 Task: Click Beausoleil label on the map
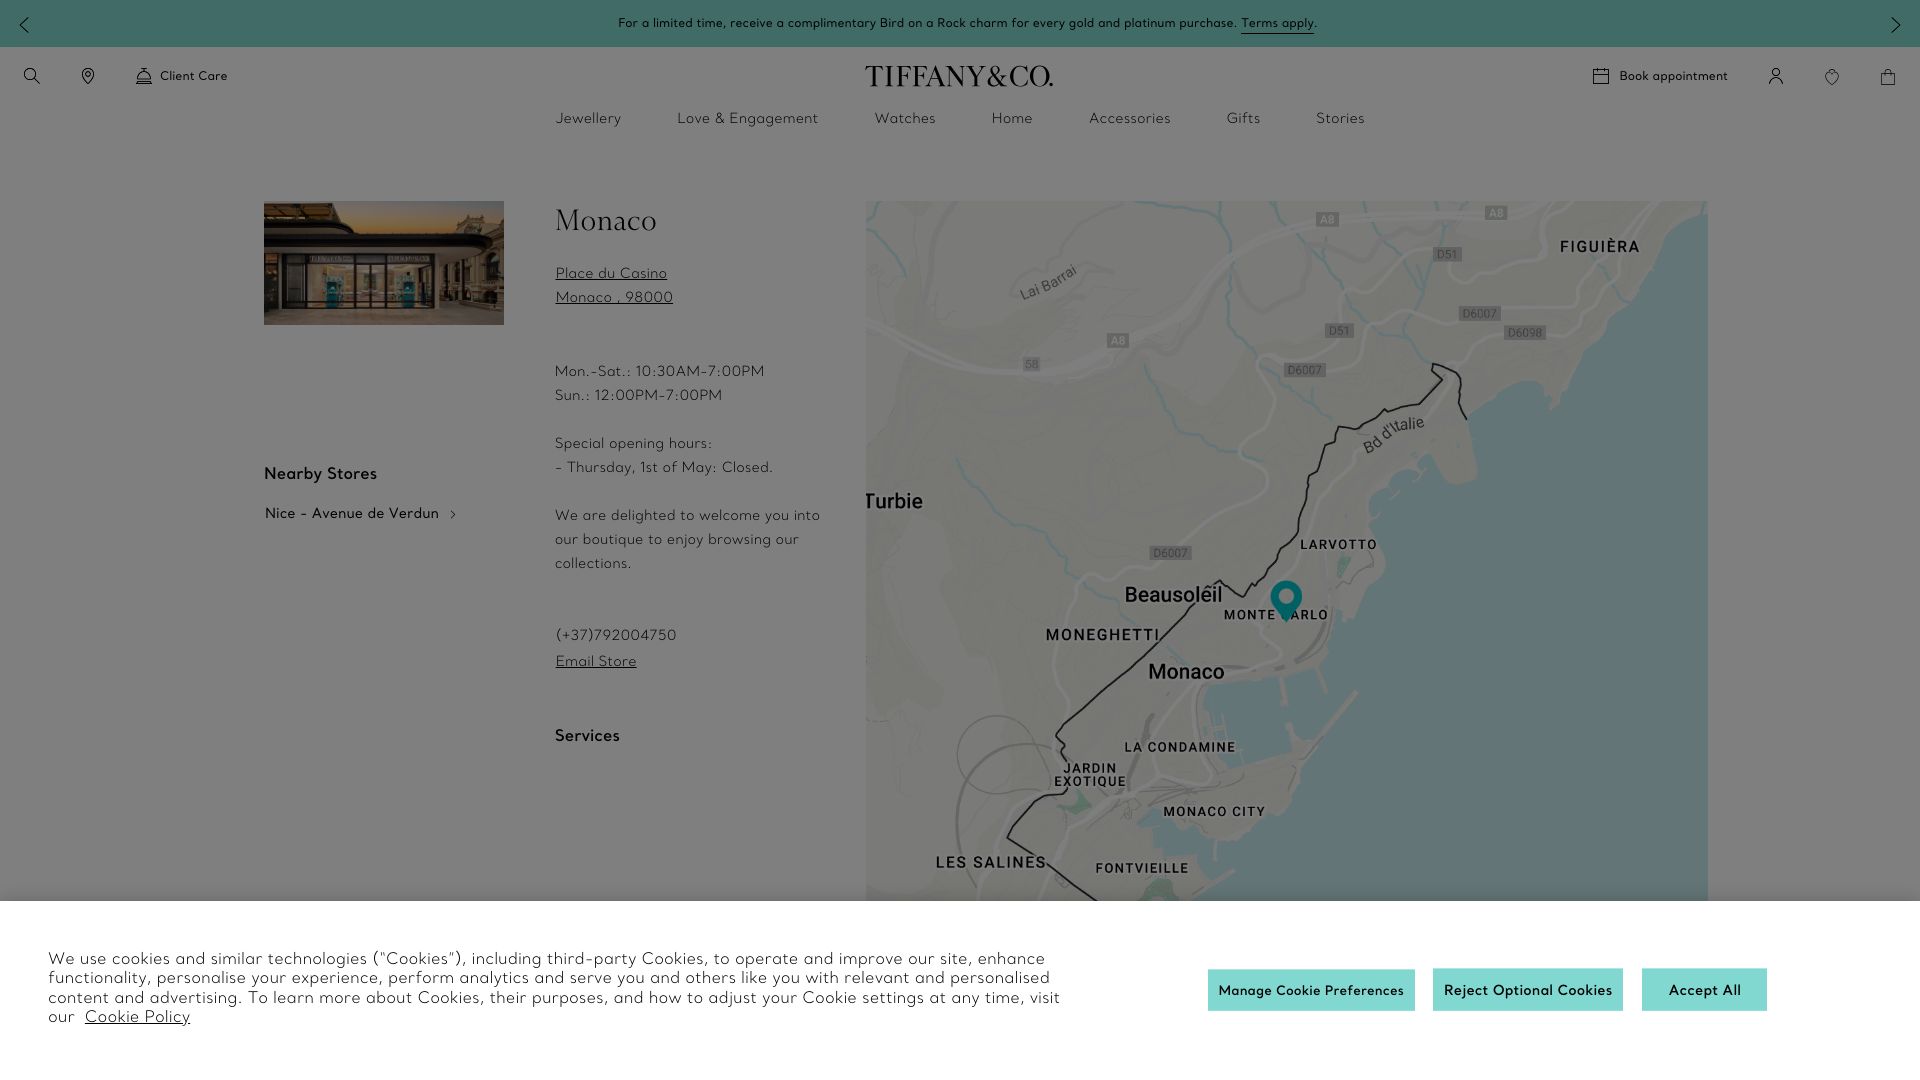coord(1173,595)
